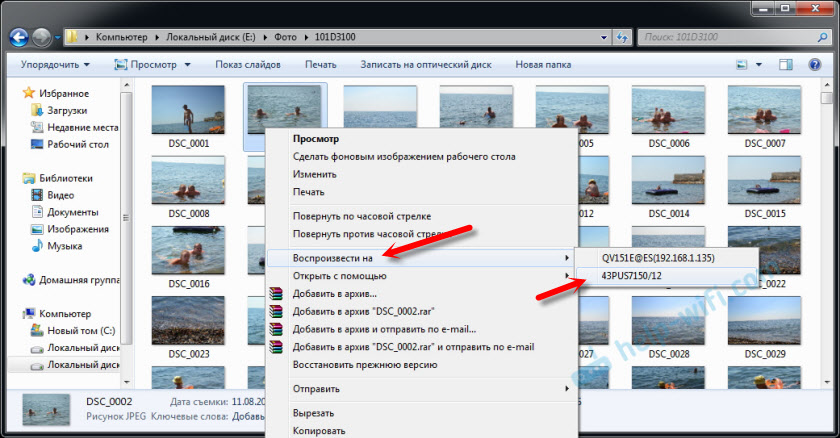The width and height of the screenshot is (840, 438).
Task: Open Документы library
Action: tap(65, 212)
